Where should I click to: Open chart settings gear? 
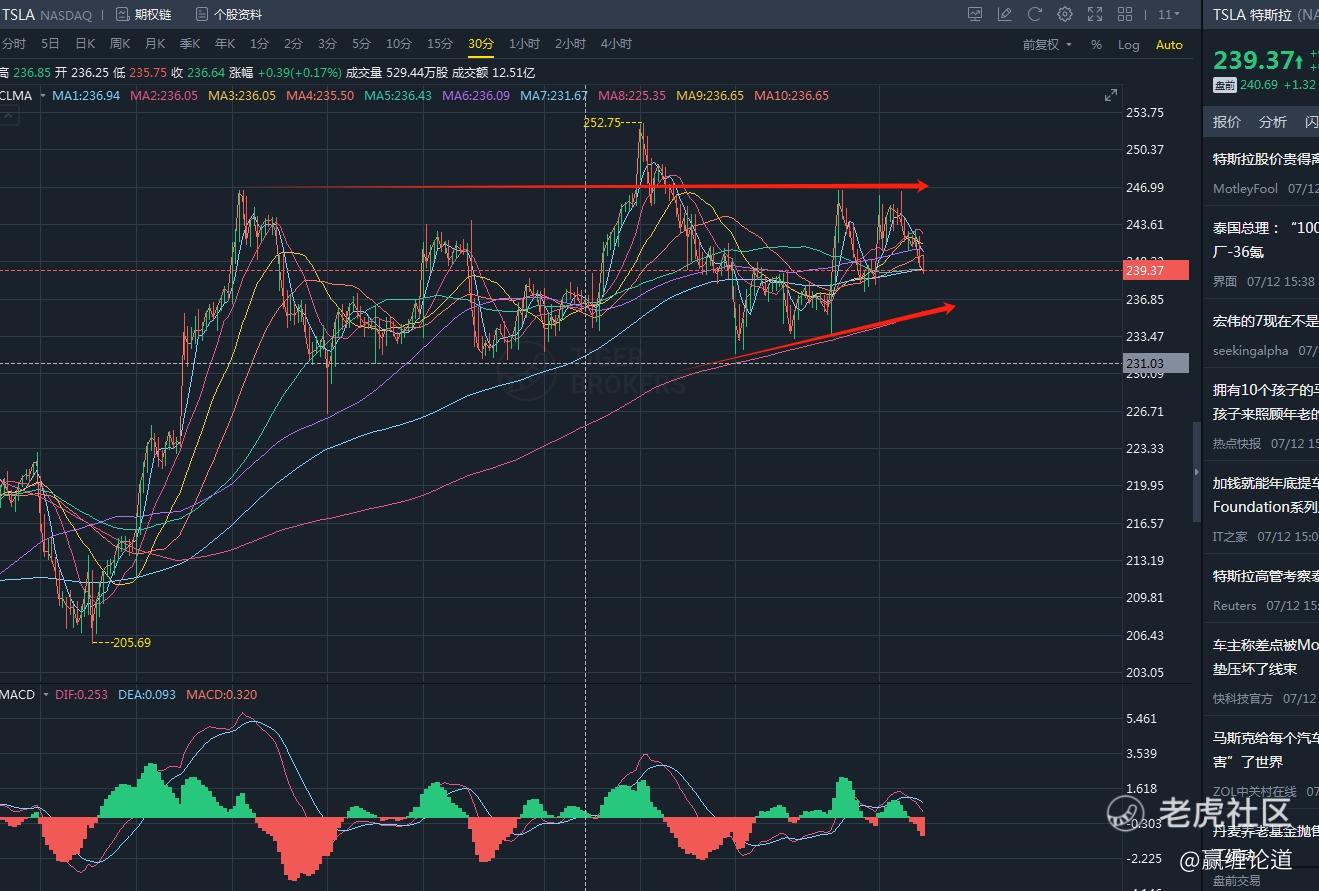coord(1065,15)
